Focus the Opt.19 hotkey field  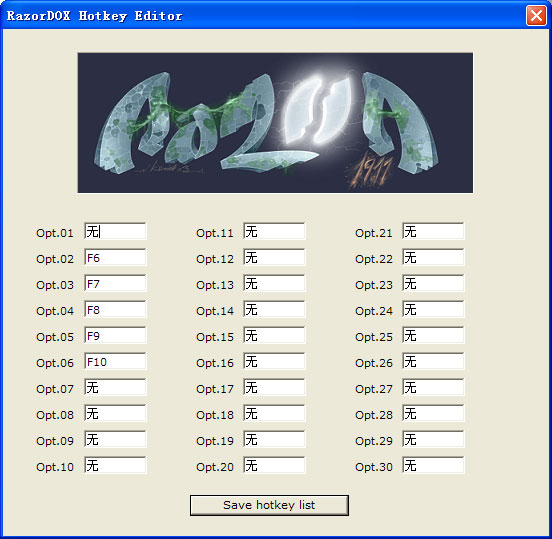coord(275,440)
